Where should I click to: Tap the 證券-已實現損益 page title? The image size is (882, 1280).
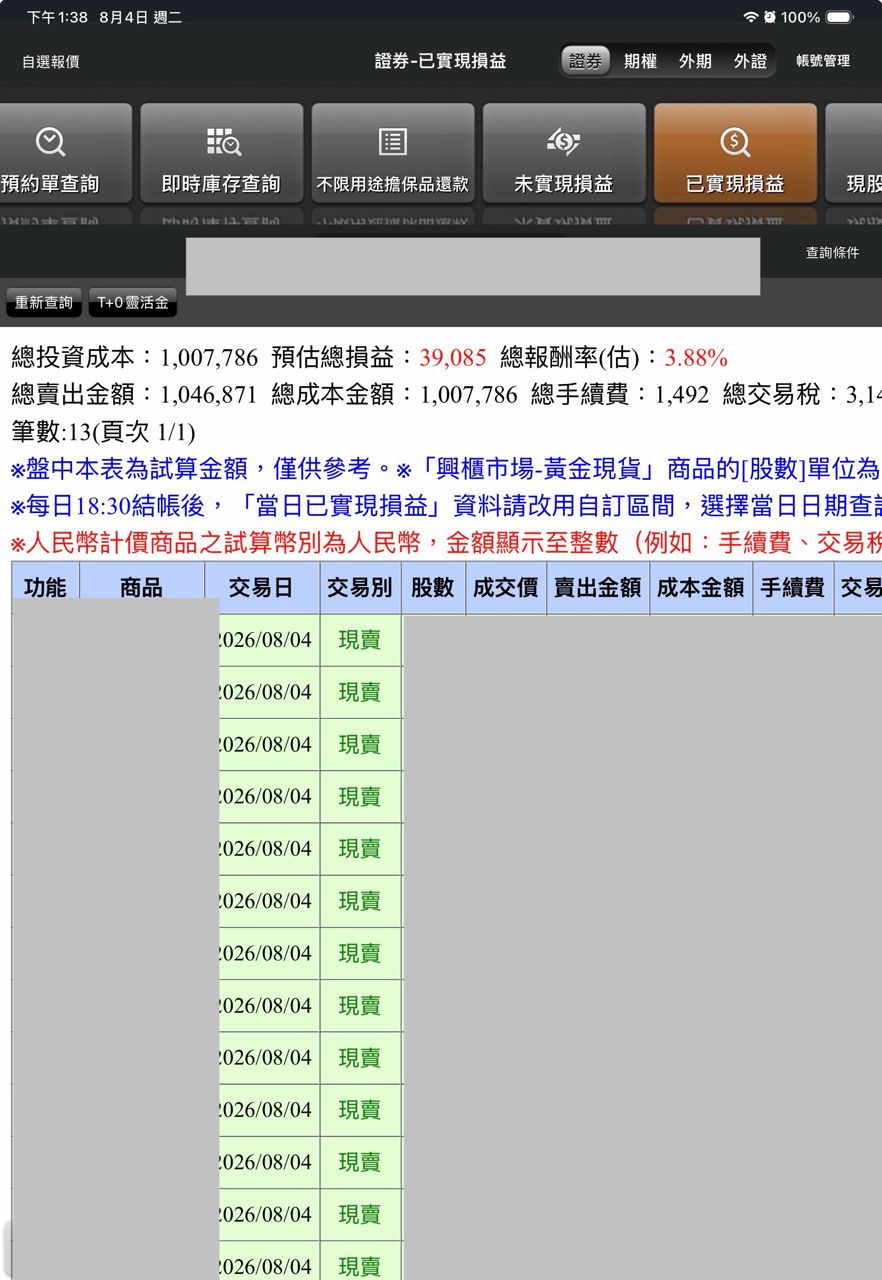(x=441, y=61)
